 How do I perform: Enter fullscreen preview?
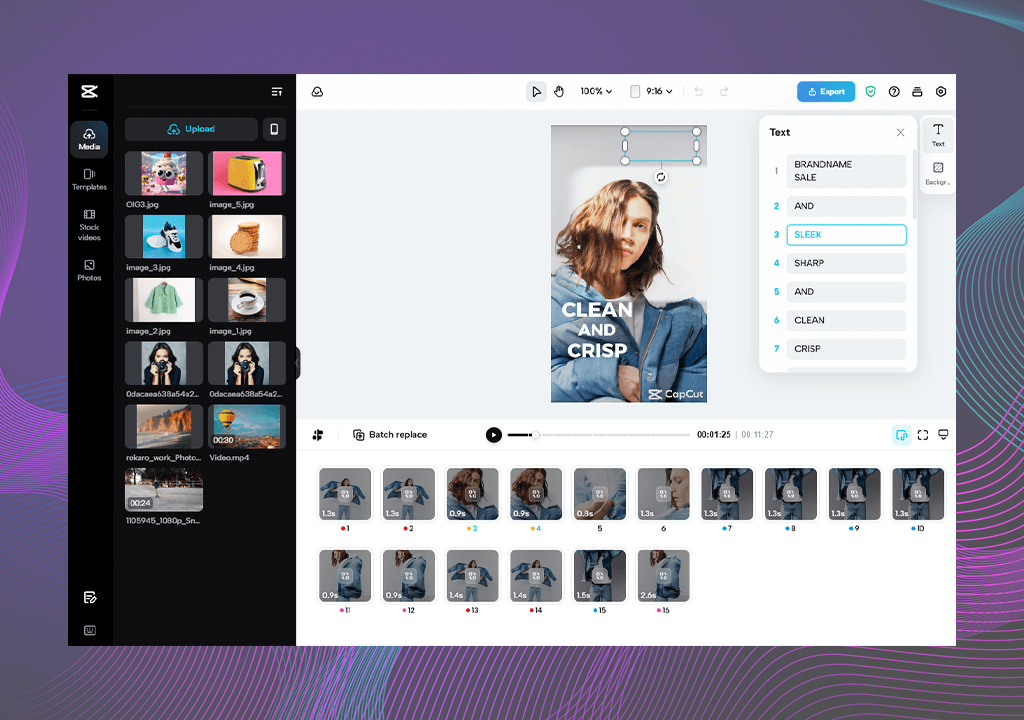pos(923,435)
